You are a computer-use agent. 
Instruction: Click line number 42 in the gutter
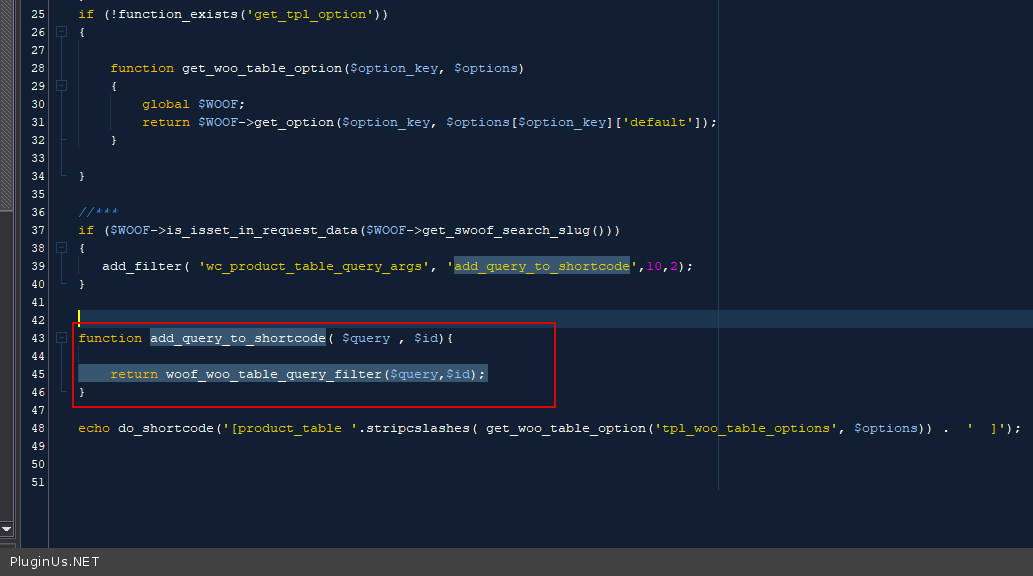click(x=37, y=320)
